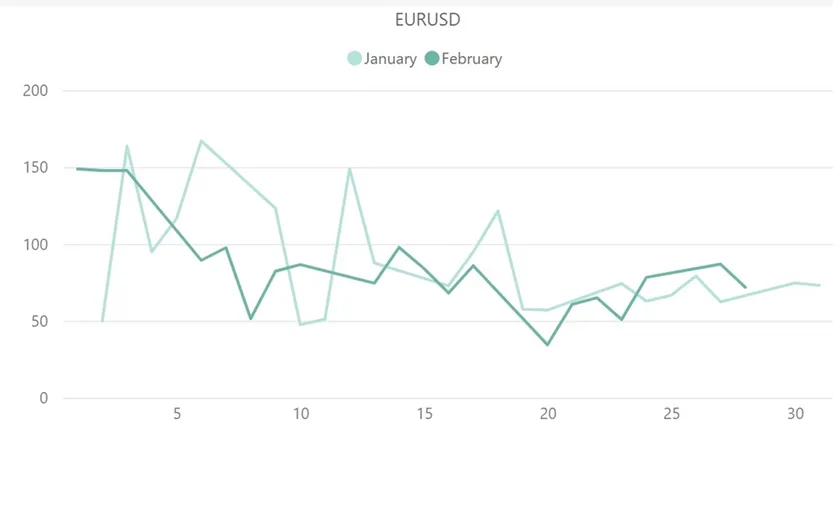Select January's spike at day 12
The image size is (840, 505).
pyautogui.click(x=350, y=169)
